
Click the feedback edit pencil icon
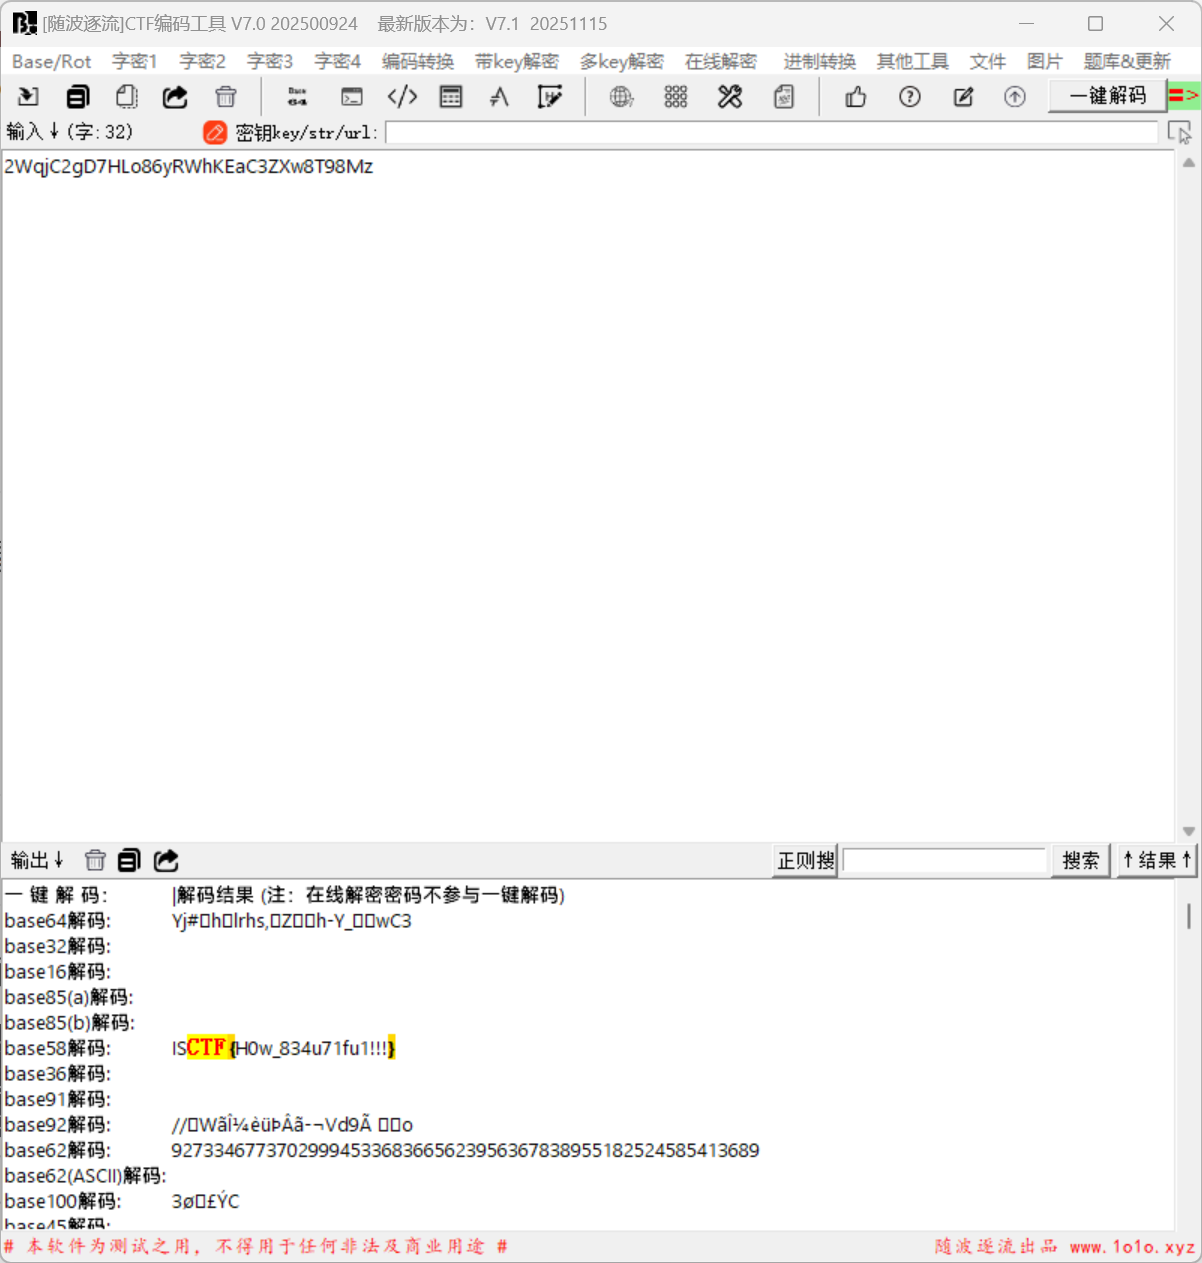tap(963, 97)
